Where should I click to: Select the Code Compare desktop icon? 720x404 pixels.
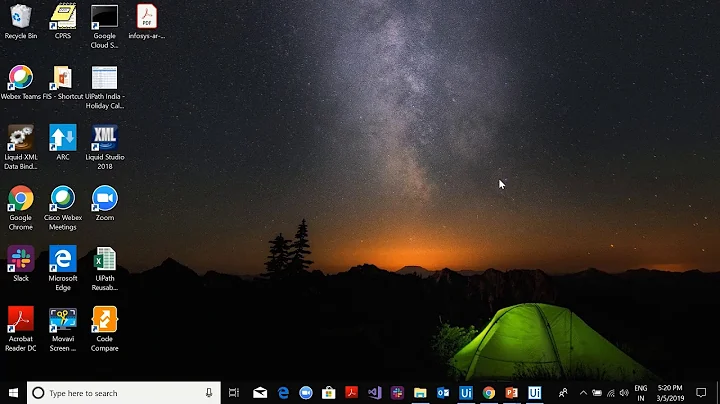click(105, 329)
